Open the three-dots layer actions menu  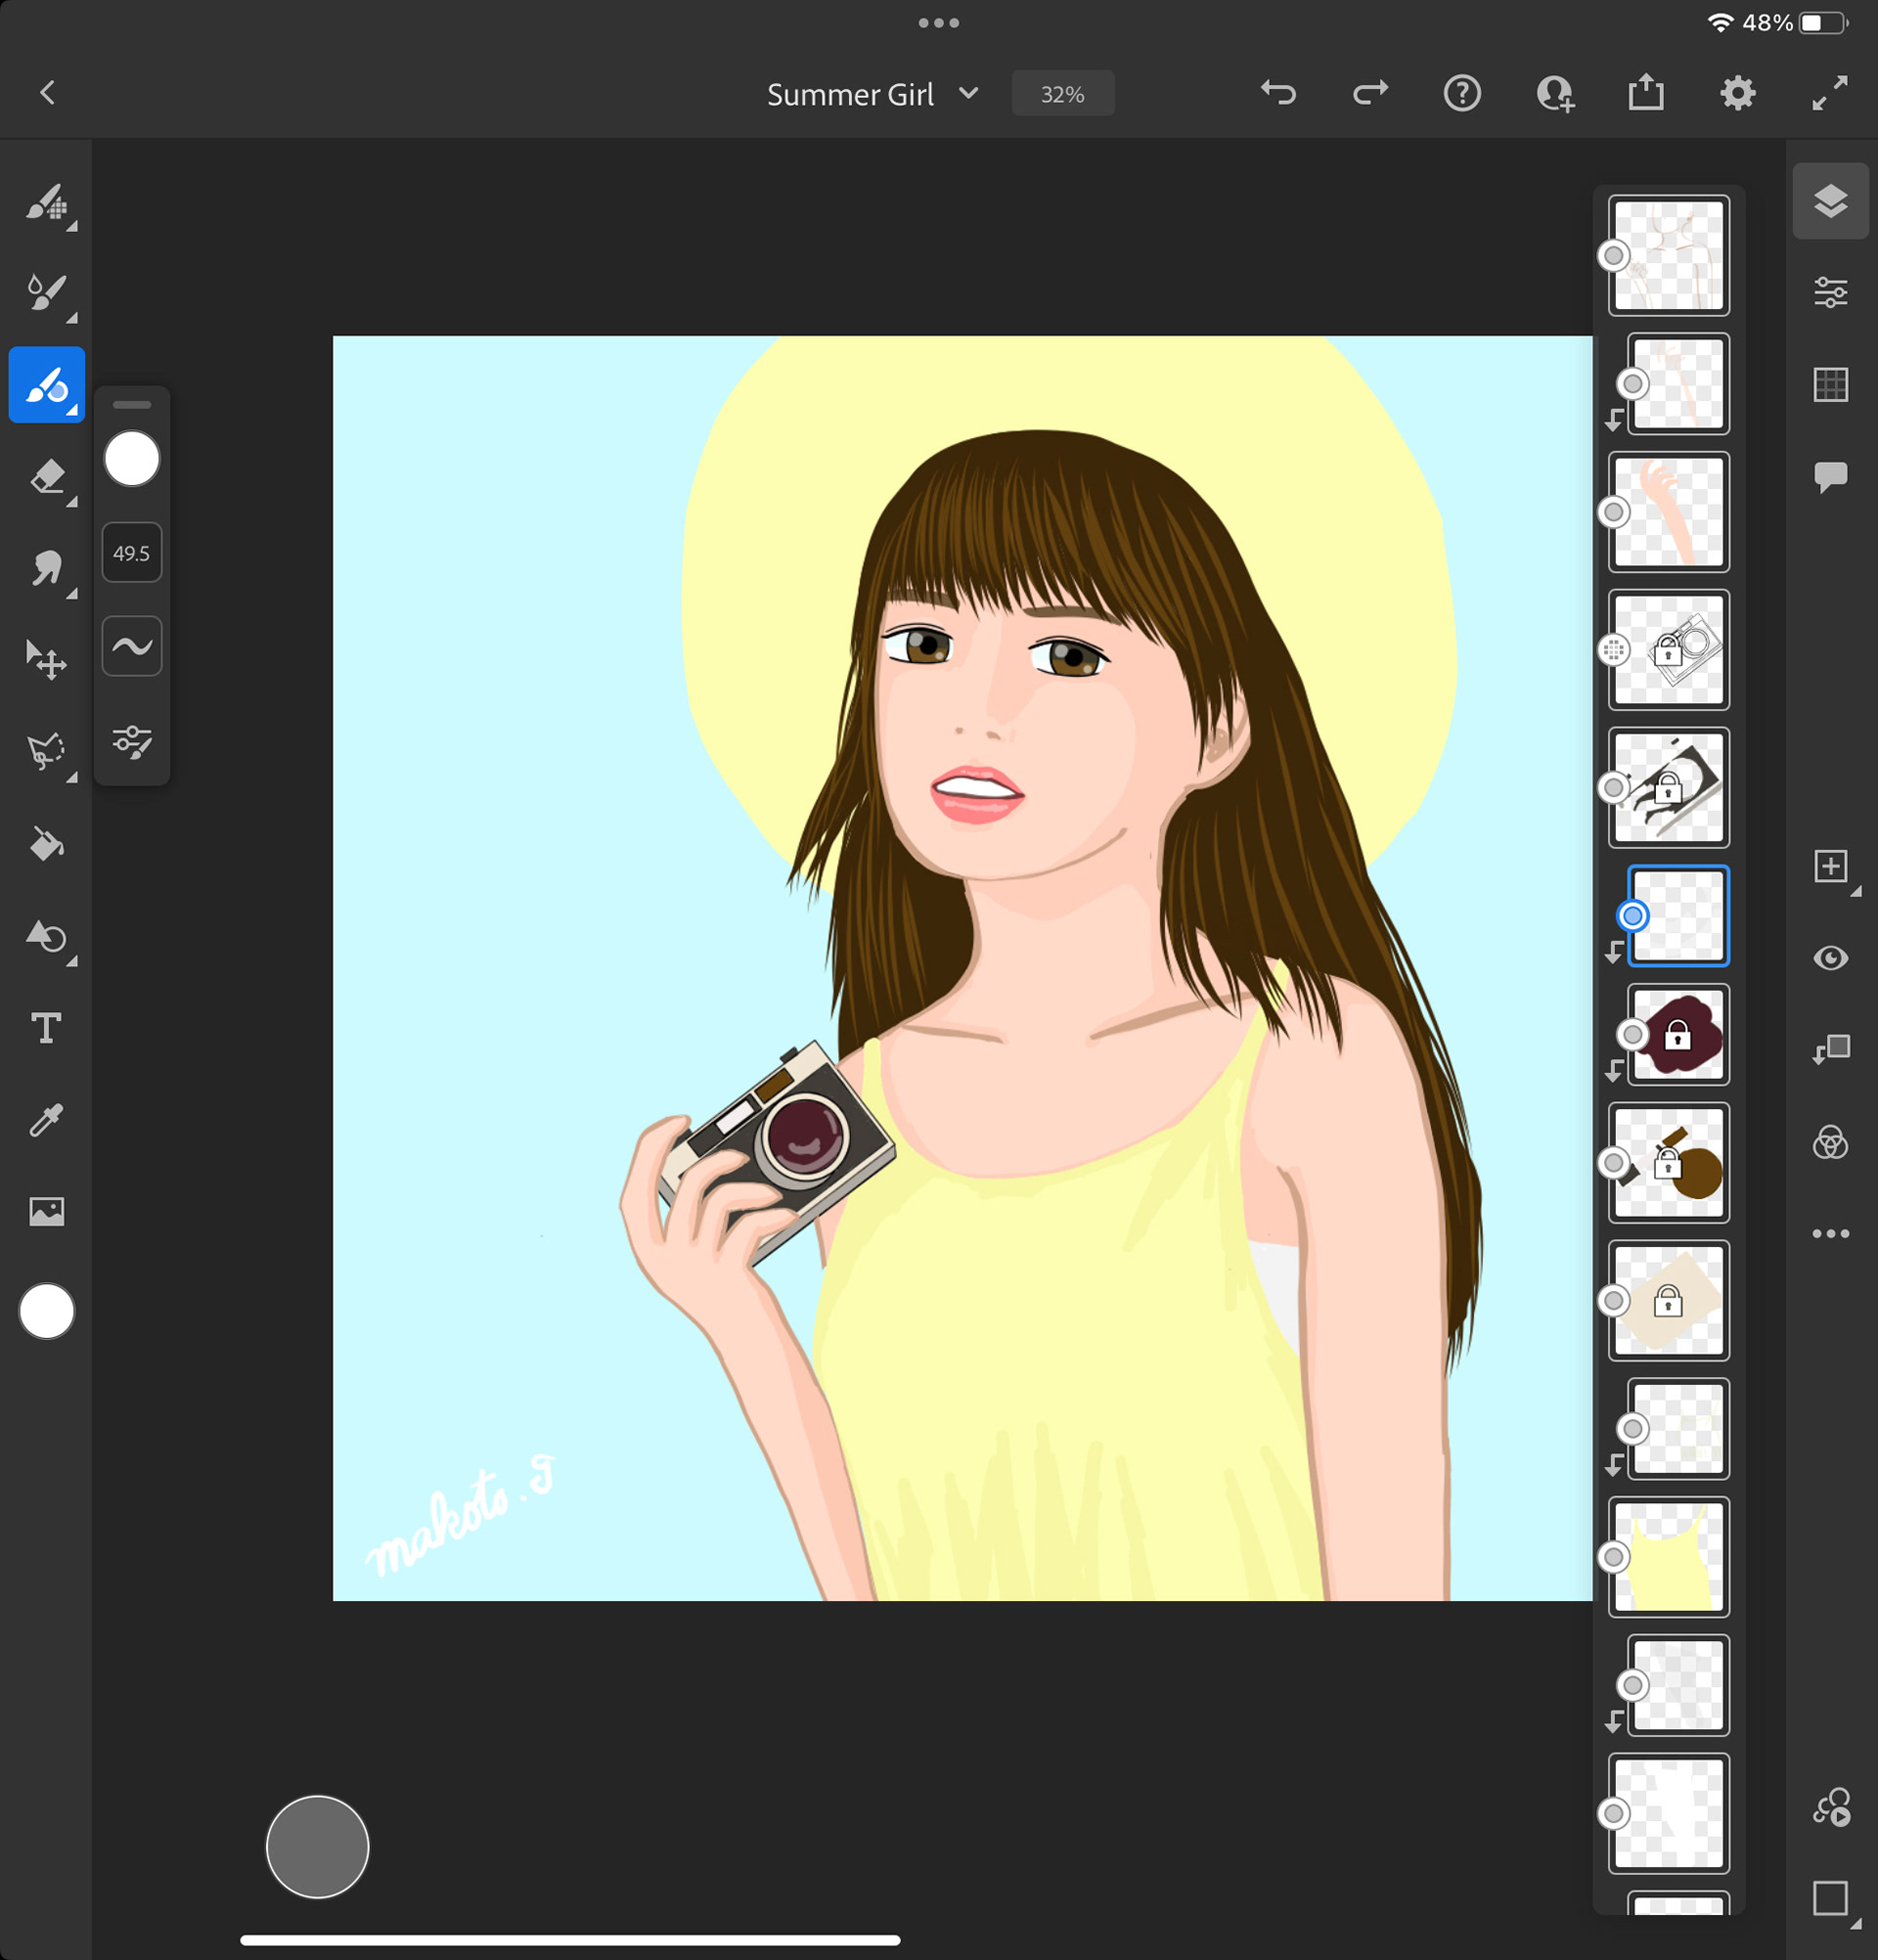pyautogui.click(x=1830, y=1234)
